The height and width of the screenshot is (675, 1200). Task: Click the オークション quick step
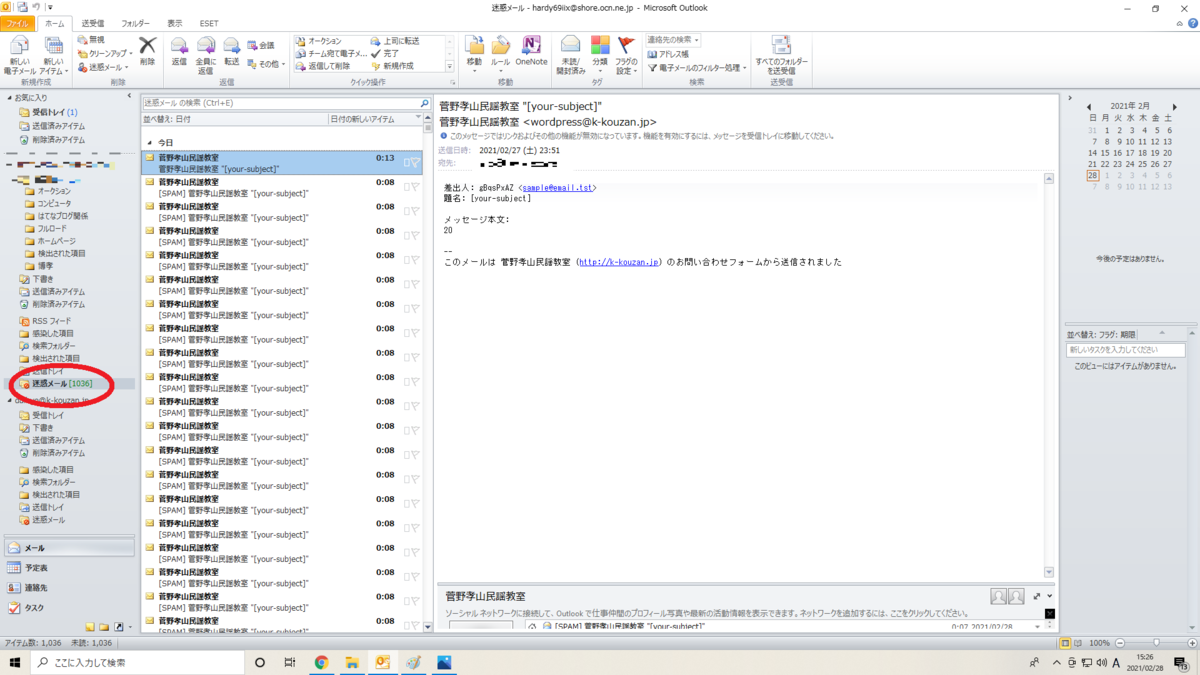(318, 41)
